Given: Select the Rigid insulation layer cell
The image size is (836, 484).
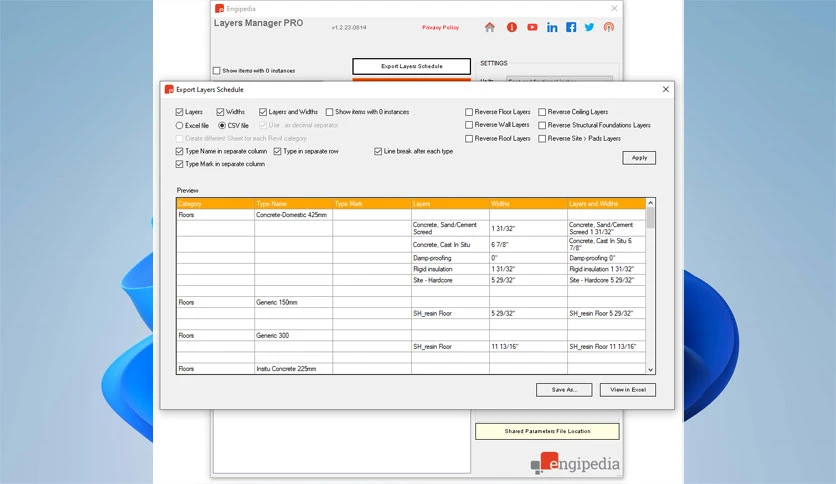Looking at the screenshot, I should 450,269.
